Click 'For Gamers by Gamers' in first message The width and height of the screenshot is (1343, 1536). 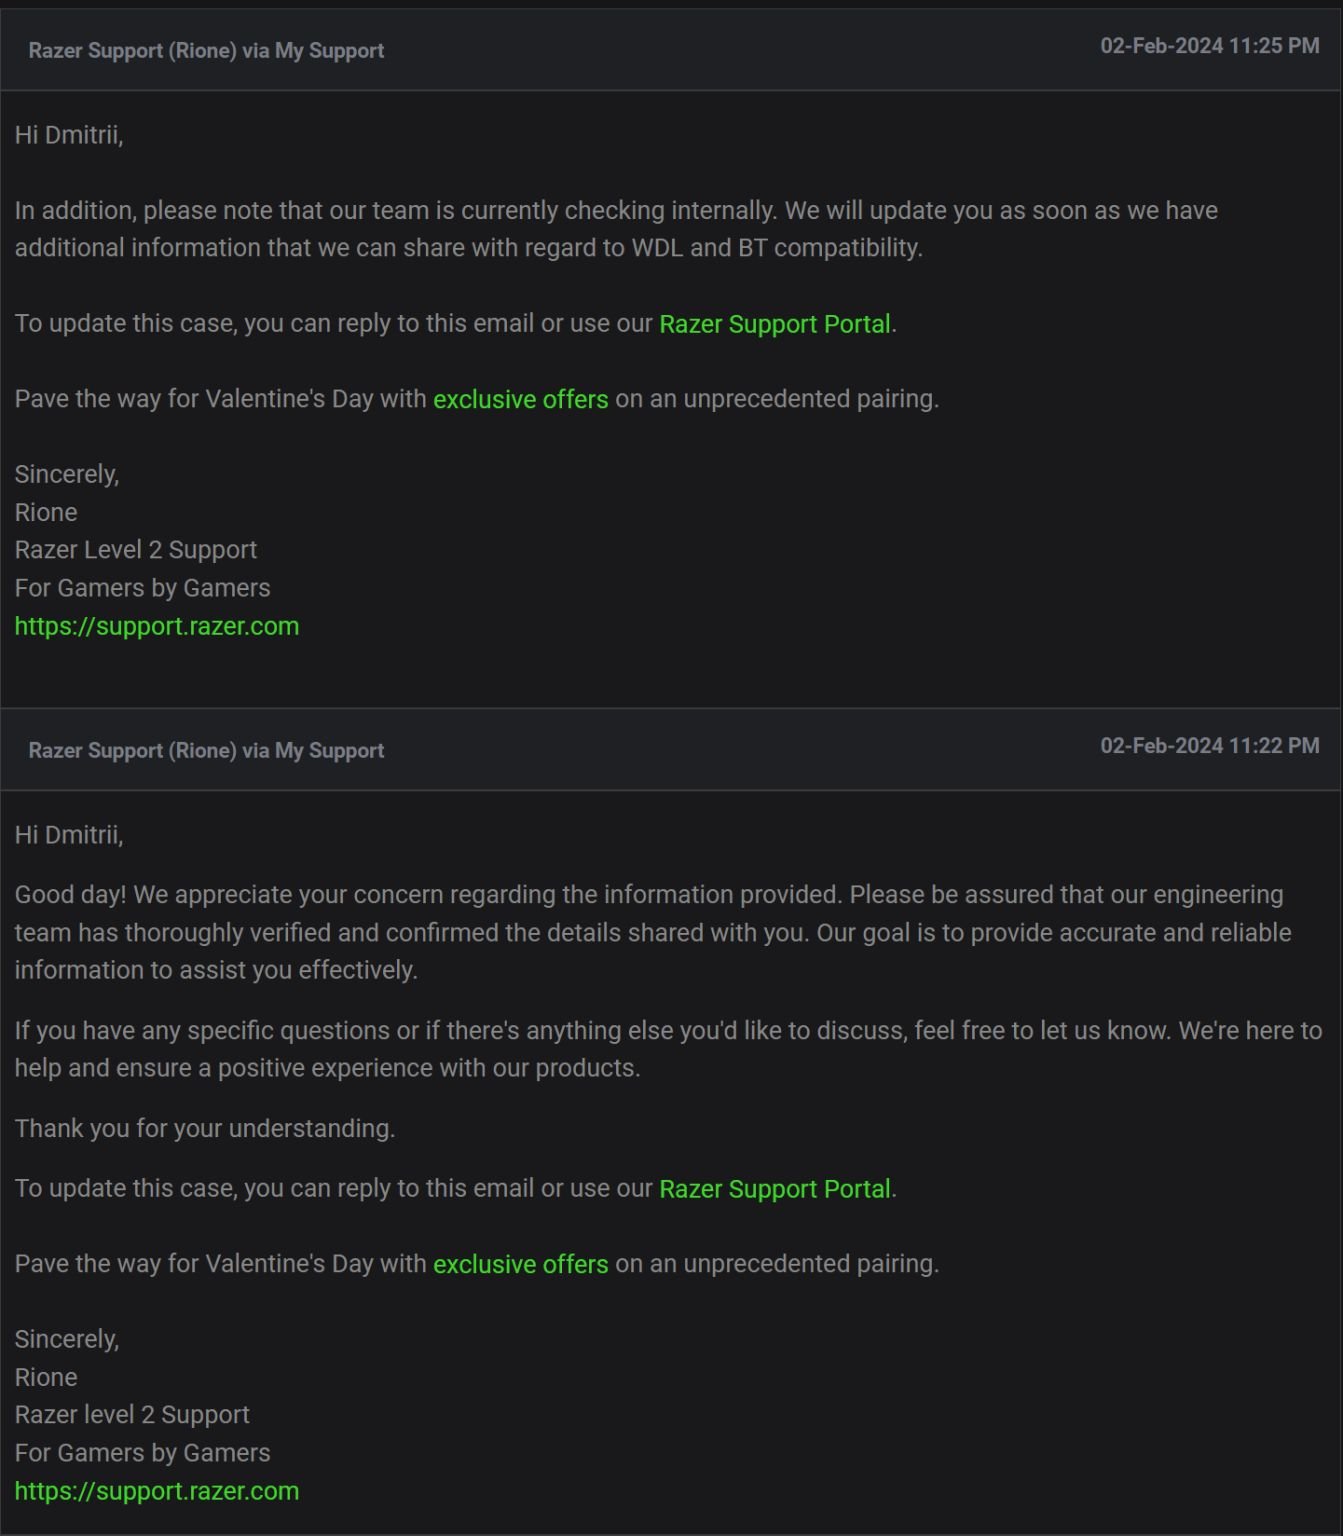click(x=142, y=588)
